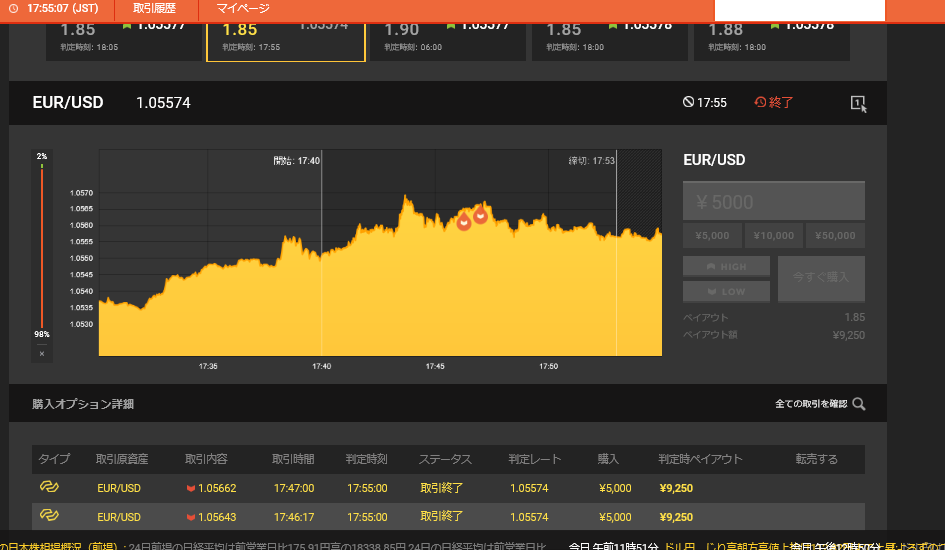
Task: Click the chain icon in the 17:47:00 trade row
Action: coord(49,487)
